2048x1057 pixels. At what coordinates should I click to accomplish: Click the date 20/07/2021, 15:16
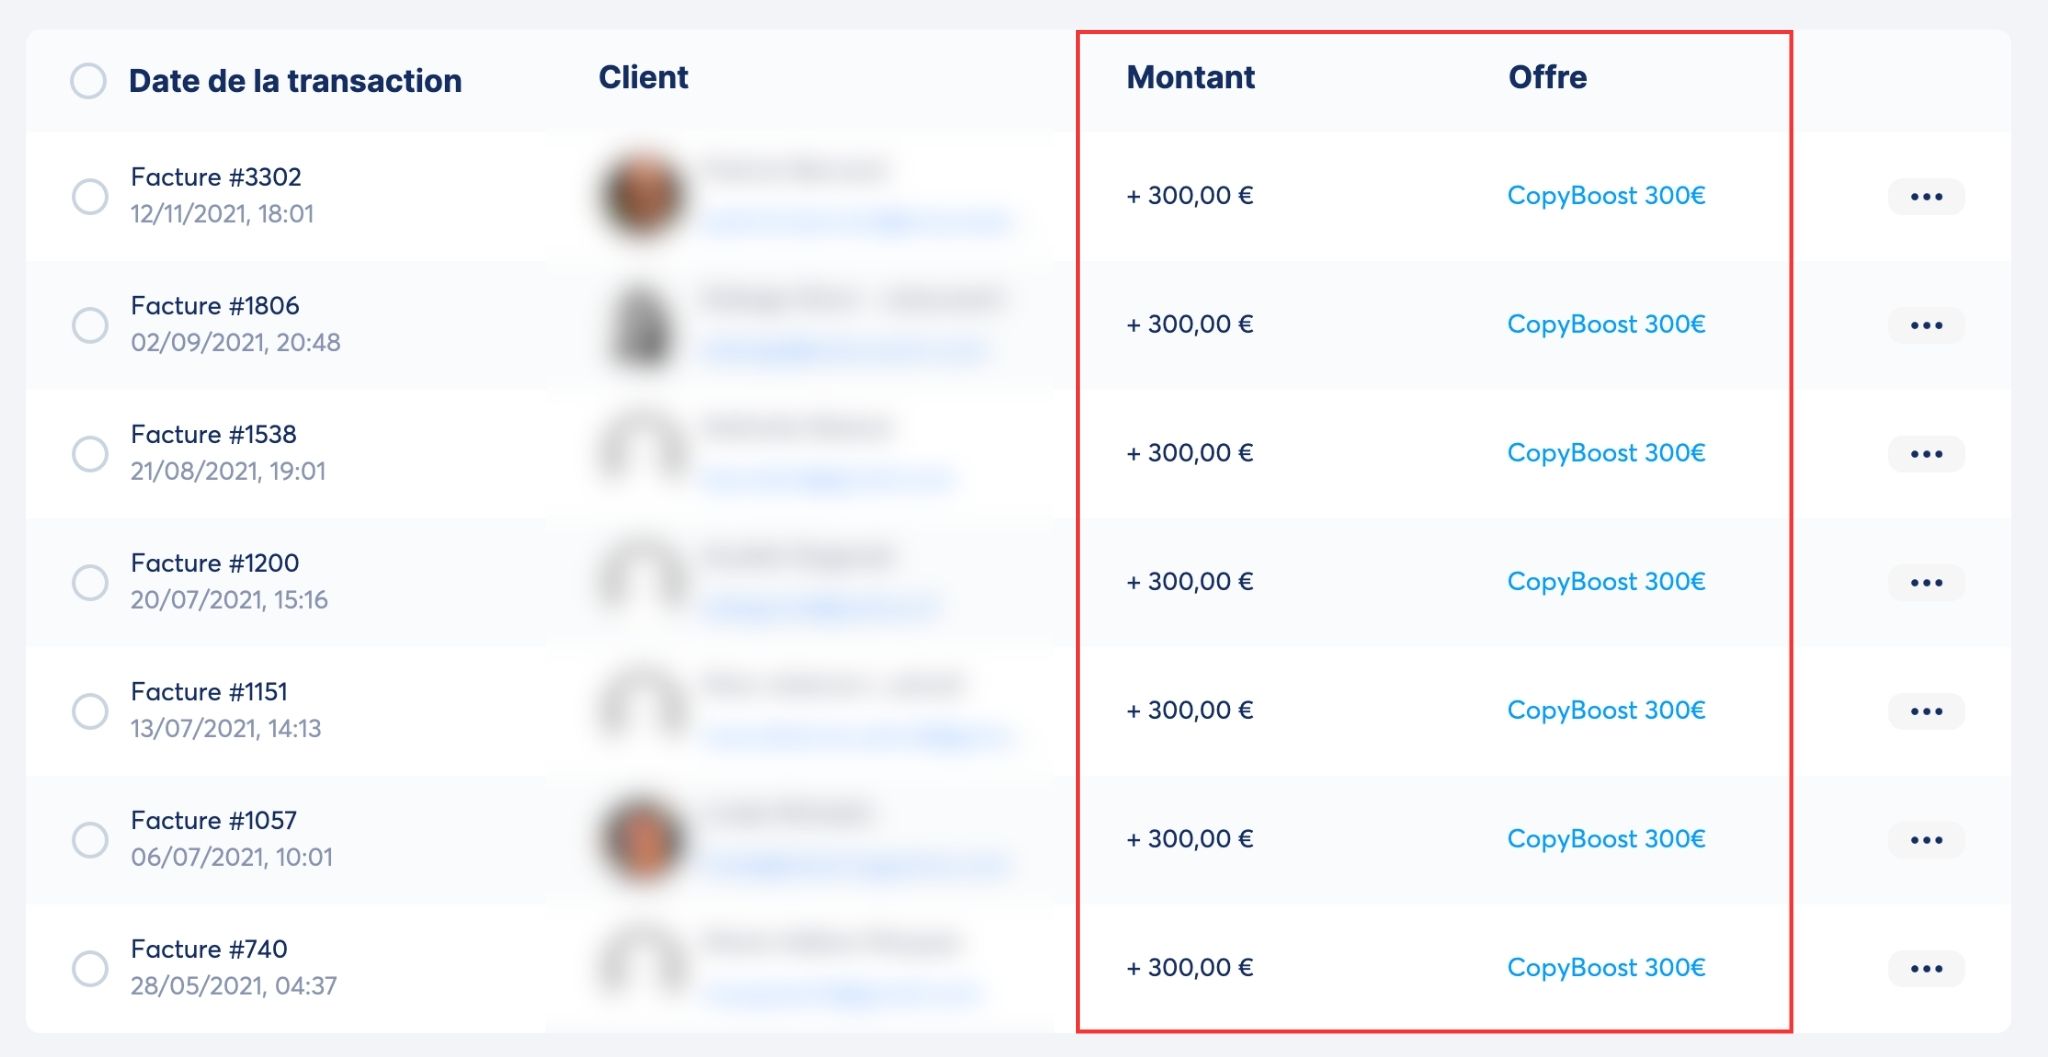coord(229,600)
